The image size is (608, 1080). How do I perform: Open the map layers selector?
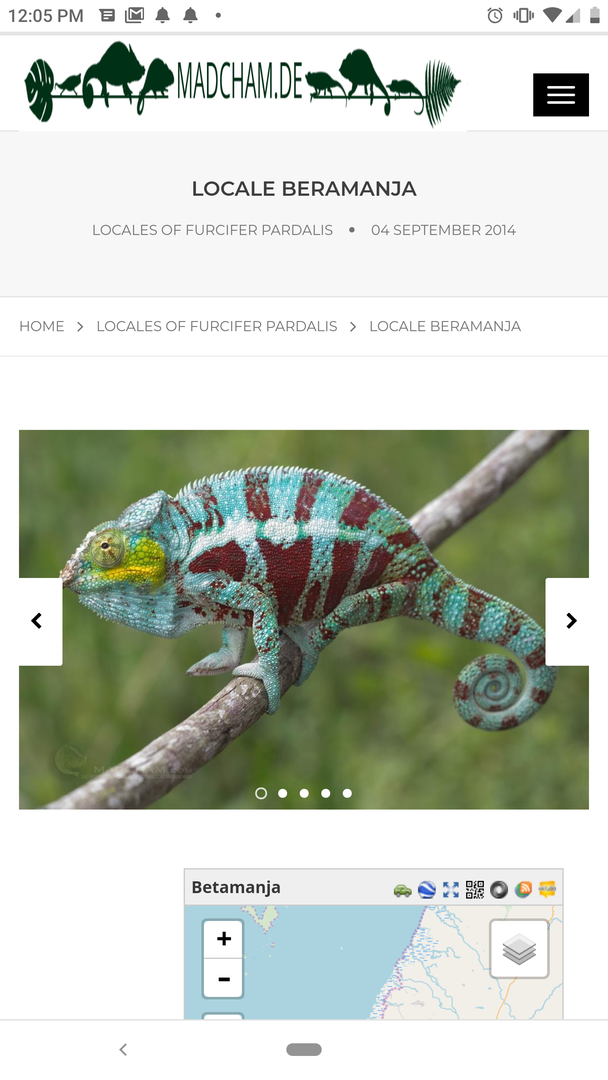click(x=519, y=948)
